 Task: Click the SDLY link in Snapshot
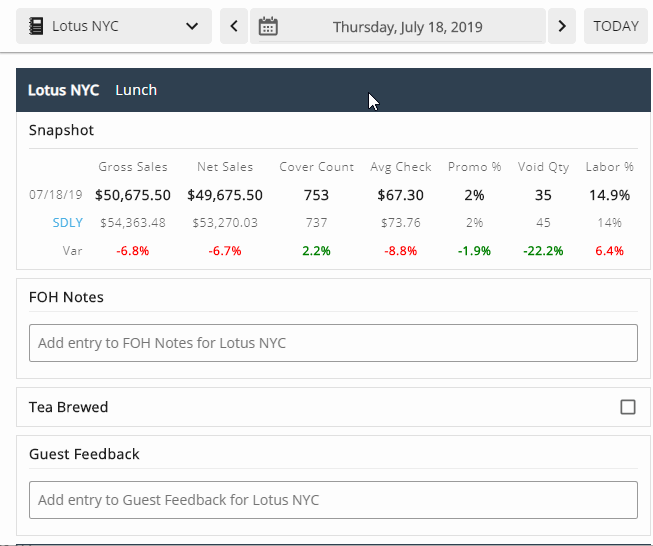pyautogui.click(x=68, y=223)
